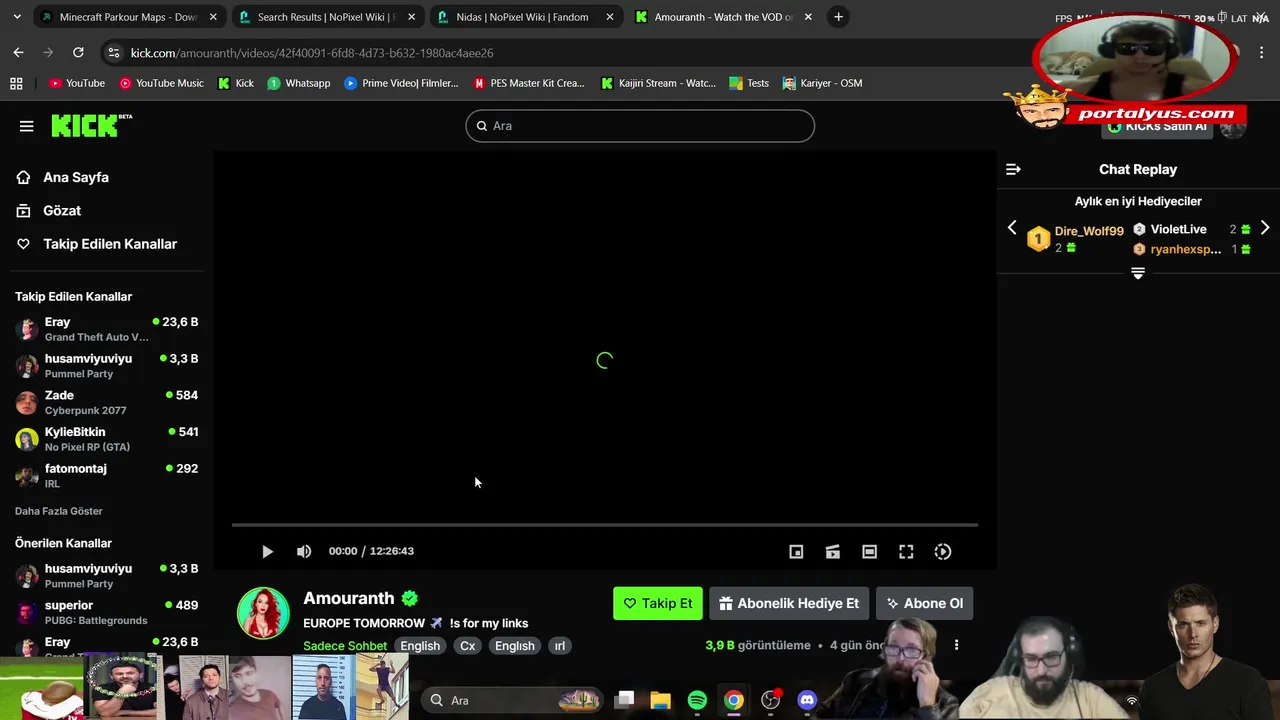Open the Prime Video bookmark
1280x720 pixels.
coord(400,83)
